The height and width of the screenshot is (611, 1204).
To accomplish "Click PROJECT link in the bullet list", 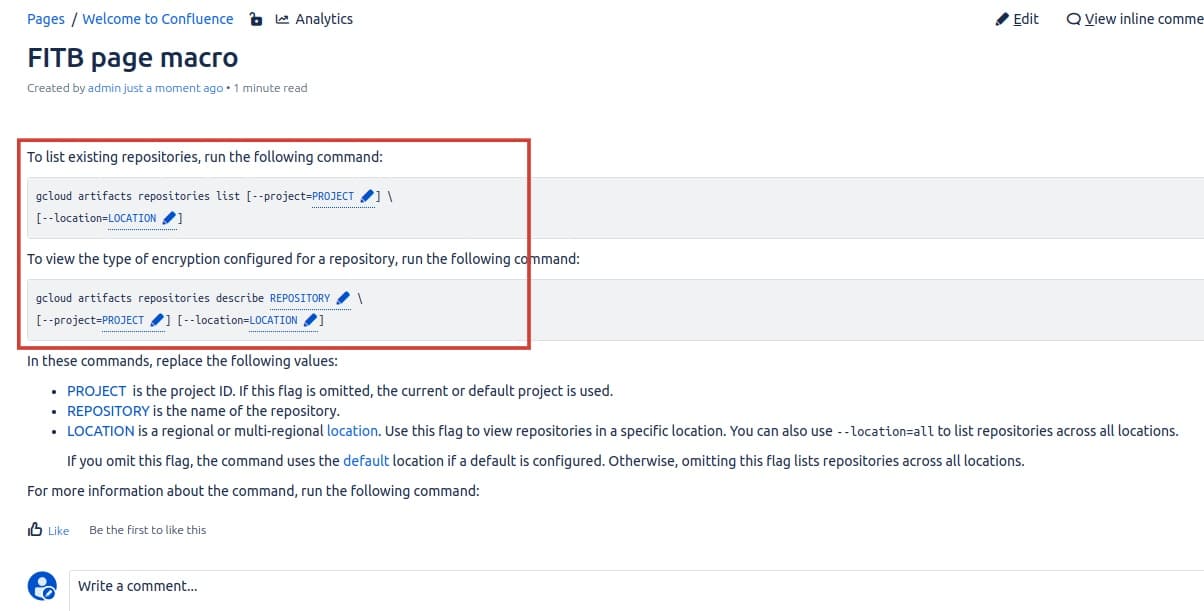I will tap(96, 391).
